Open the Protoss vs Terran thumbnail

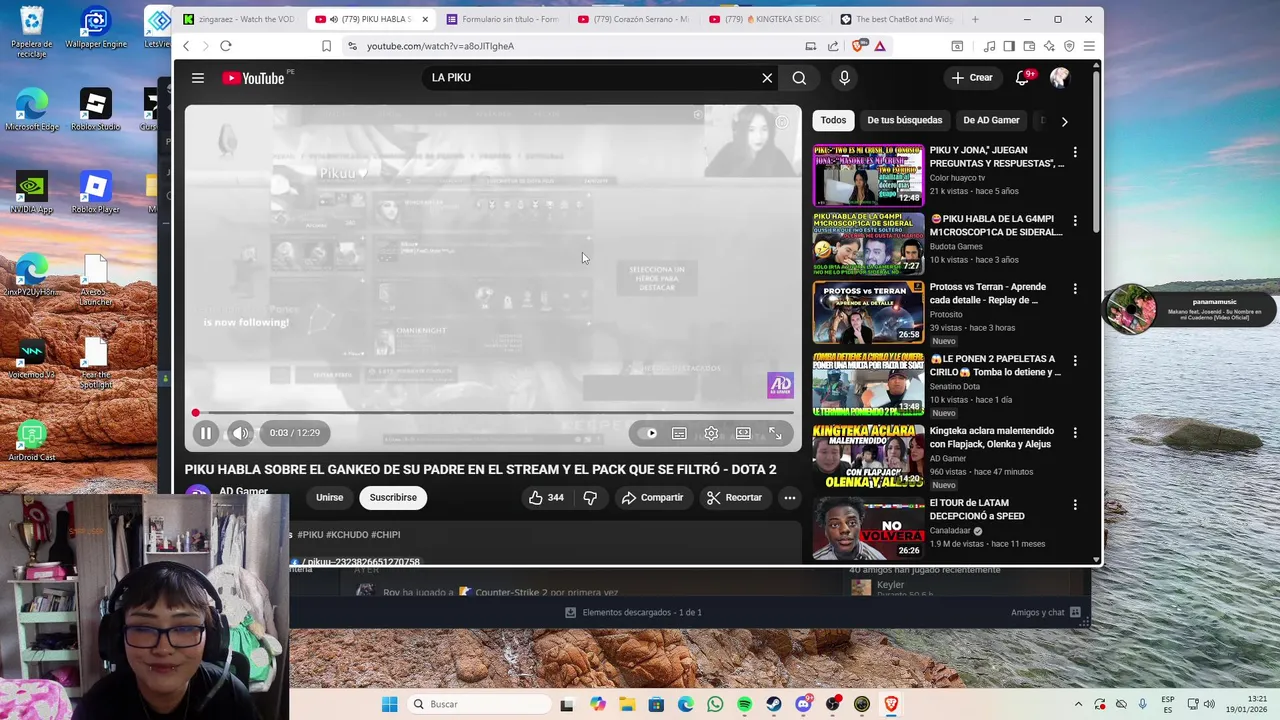(868, 312)
